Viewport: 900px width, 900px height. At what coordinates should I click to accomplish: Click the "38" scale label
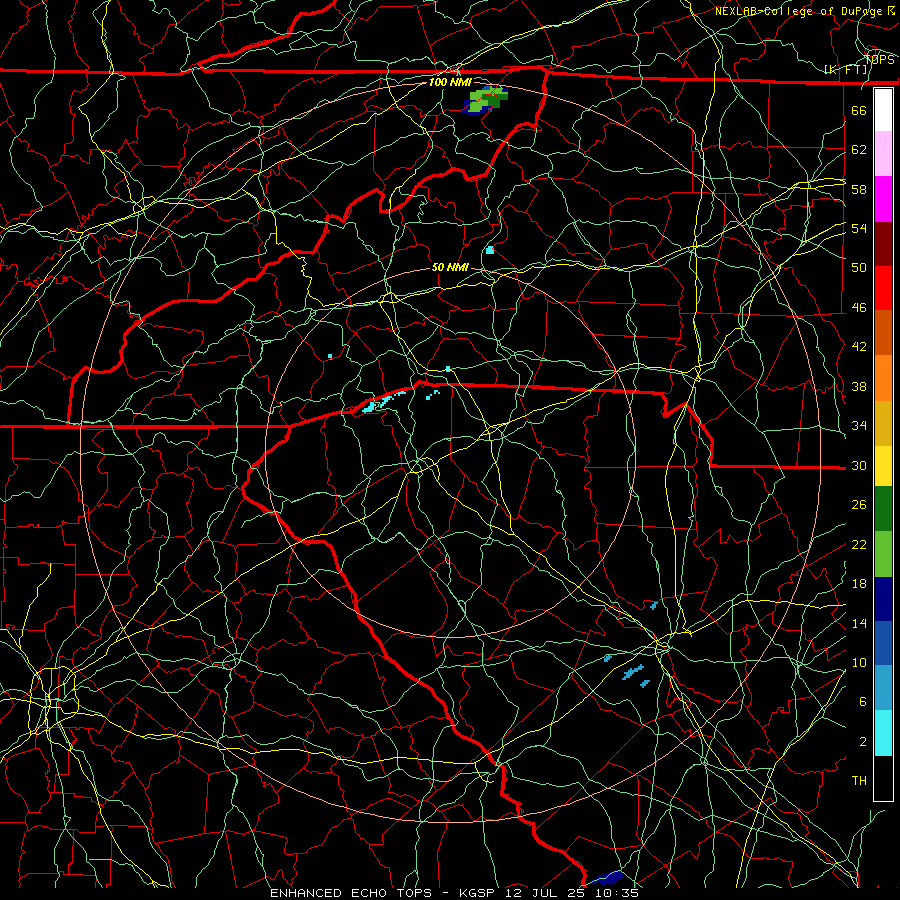[859, 386]
